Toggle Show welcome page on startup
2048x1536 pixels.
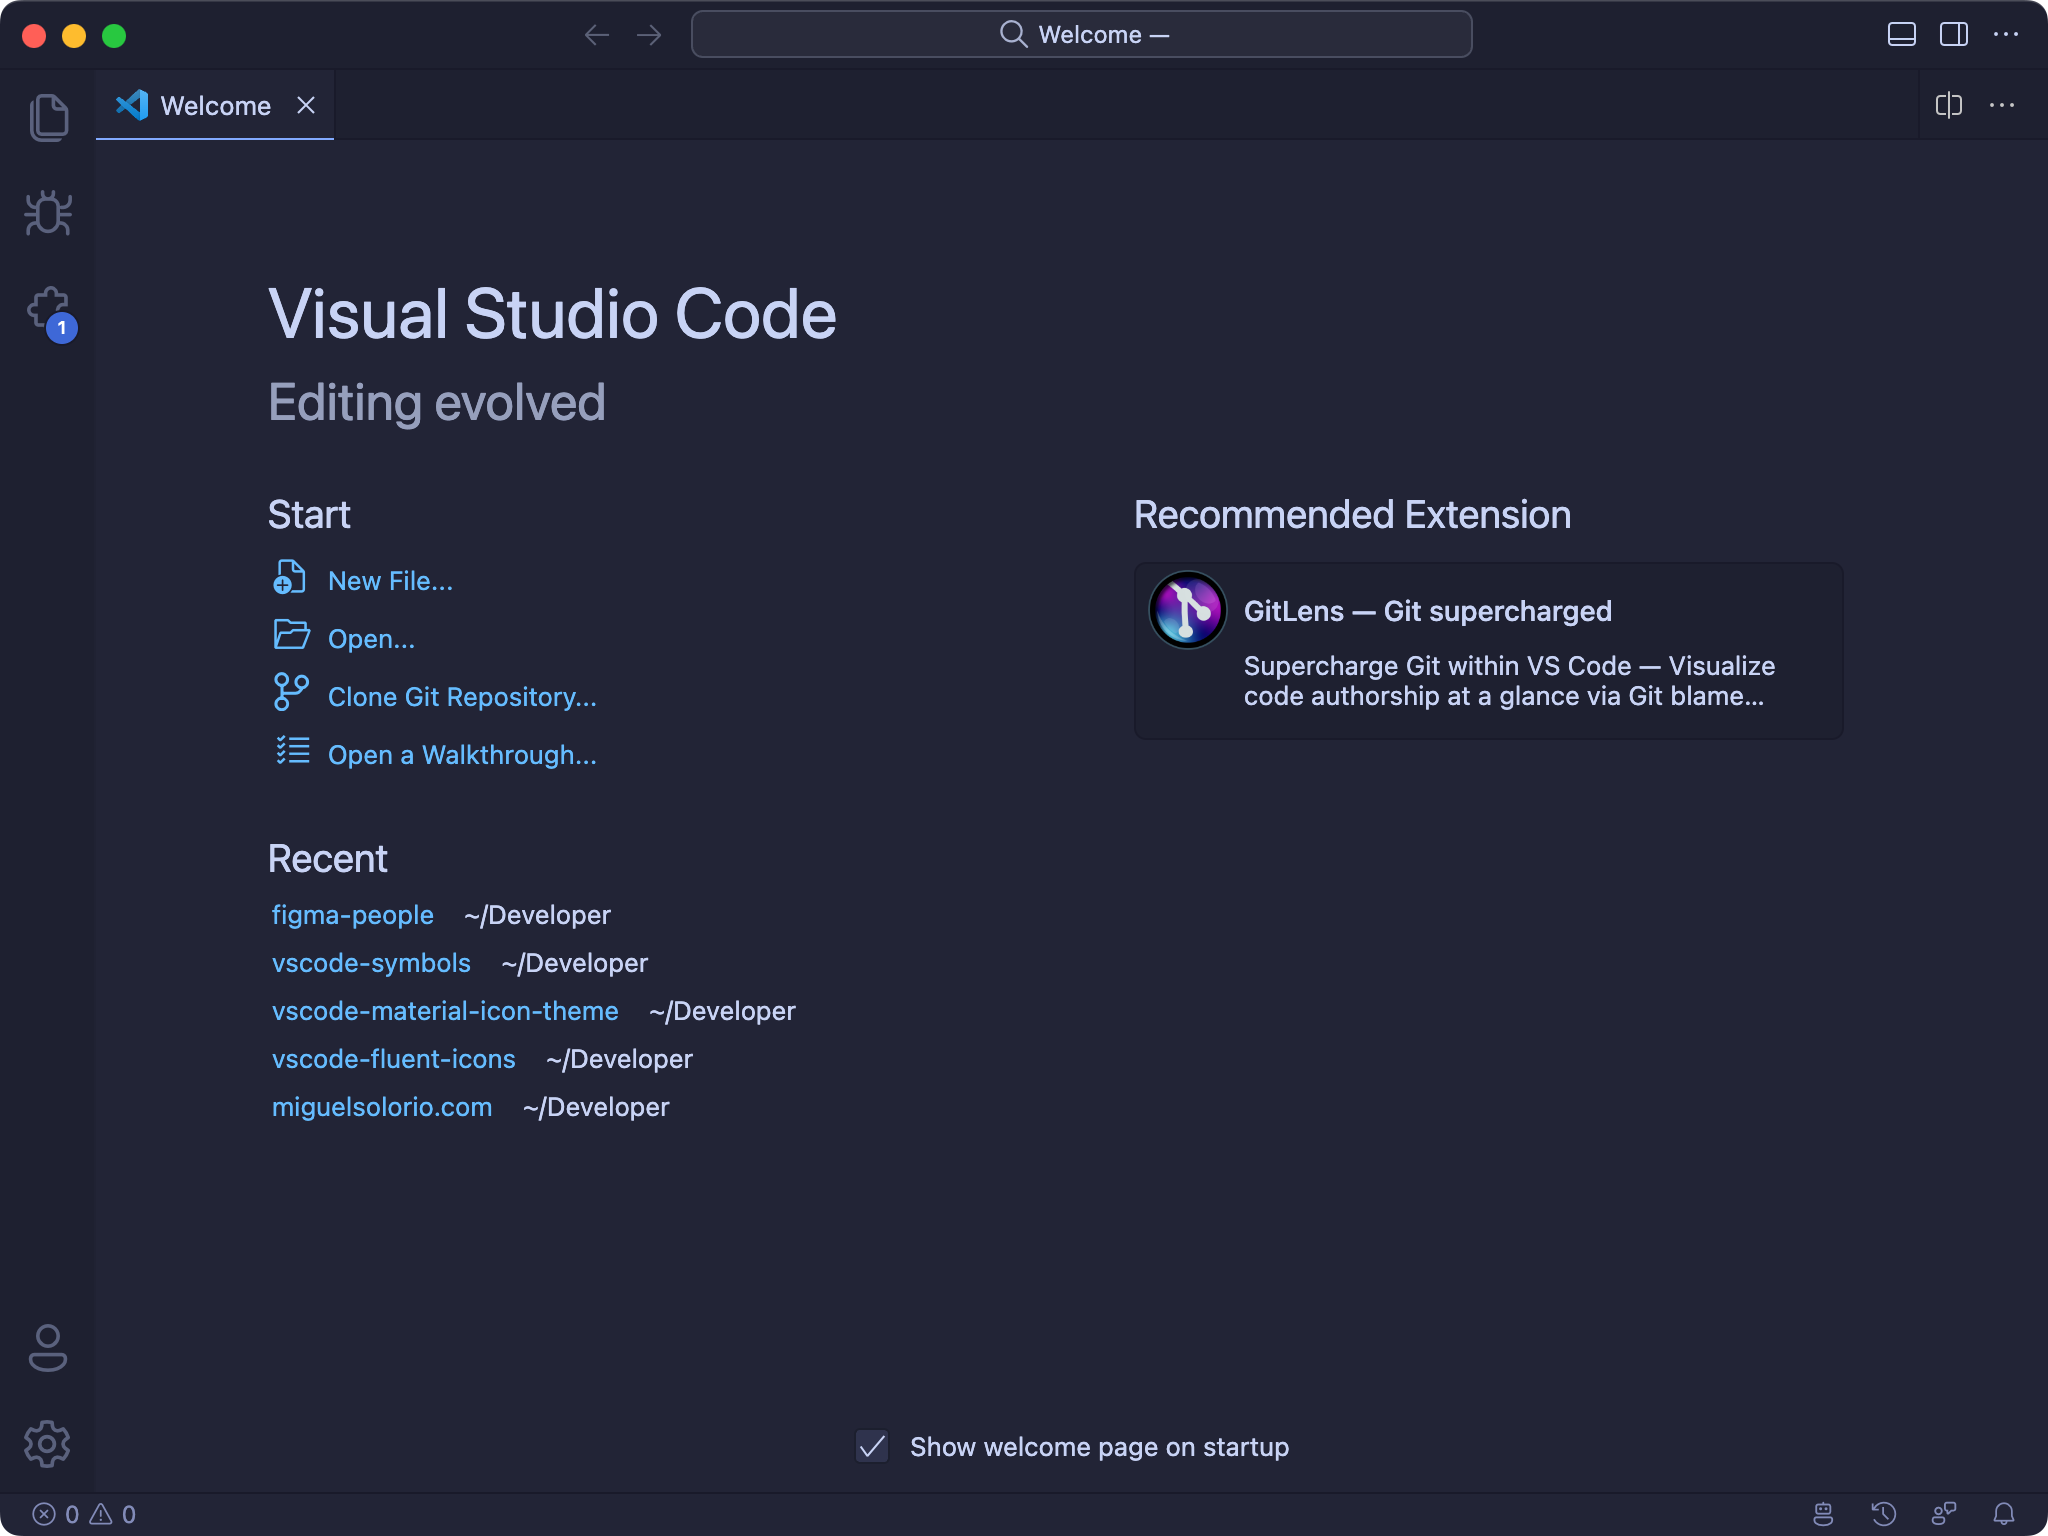(x=872, y=1447)
